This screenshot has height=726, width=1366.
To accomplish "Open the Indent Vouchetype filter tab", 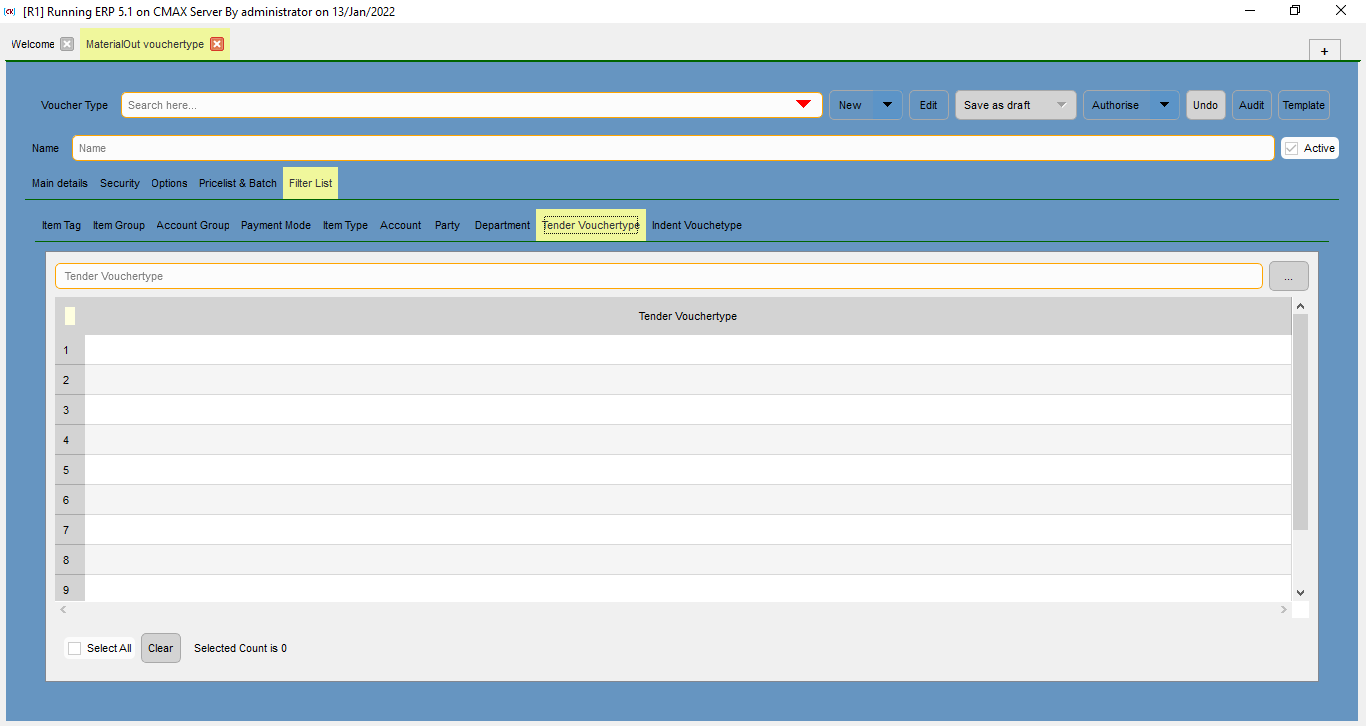I will tap(697, 225).
